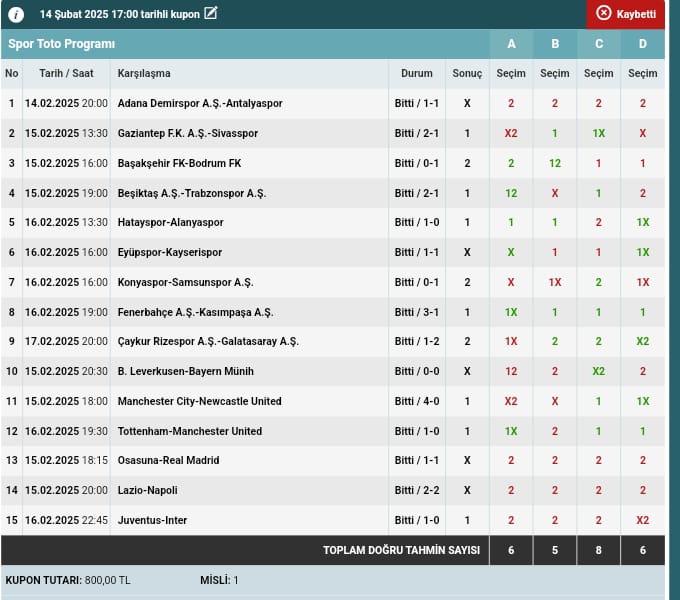680x600 pixels.
Task: Select the column A header tab
Action: pos(511,44)
